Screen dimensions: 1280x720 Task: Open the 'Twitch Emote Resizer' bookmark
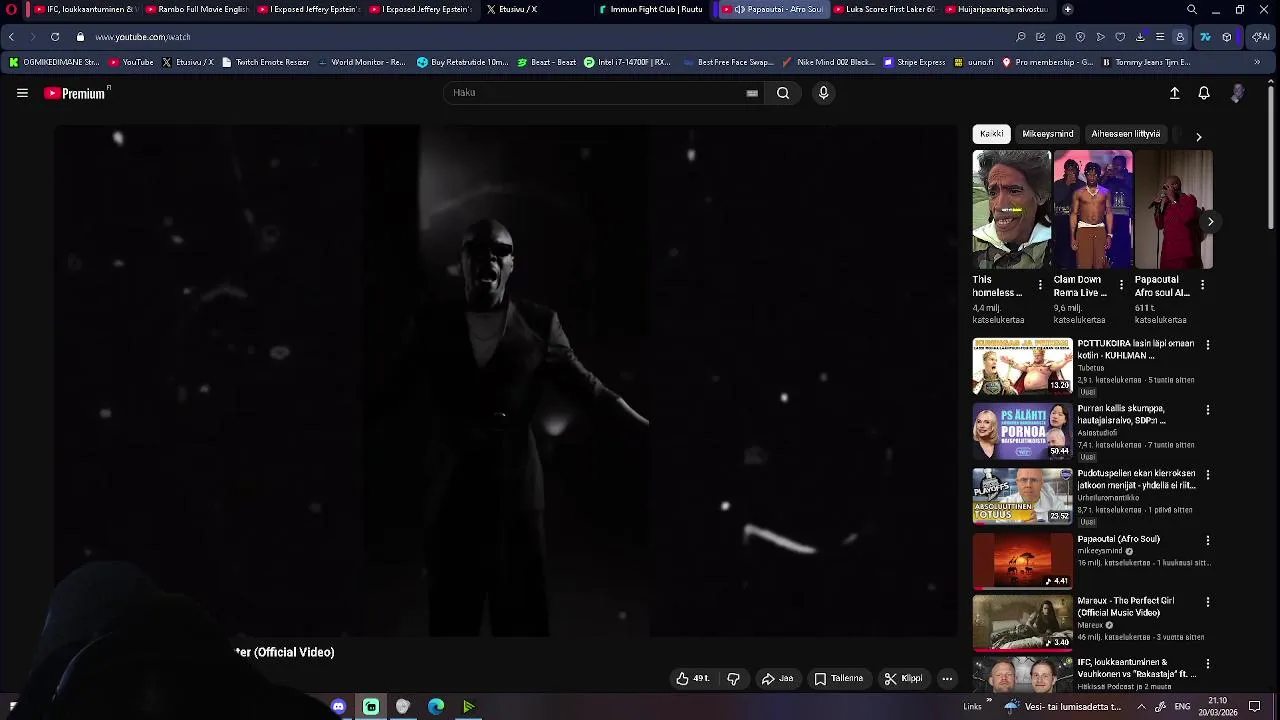click(265, 62)
